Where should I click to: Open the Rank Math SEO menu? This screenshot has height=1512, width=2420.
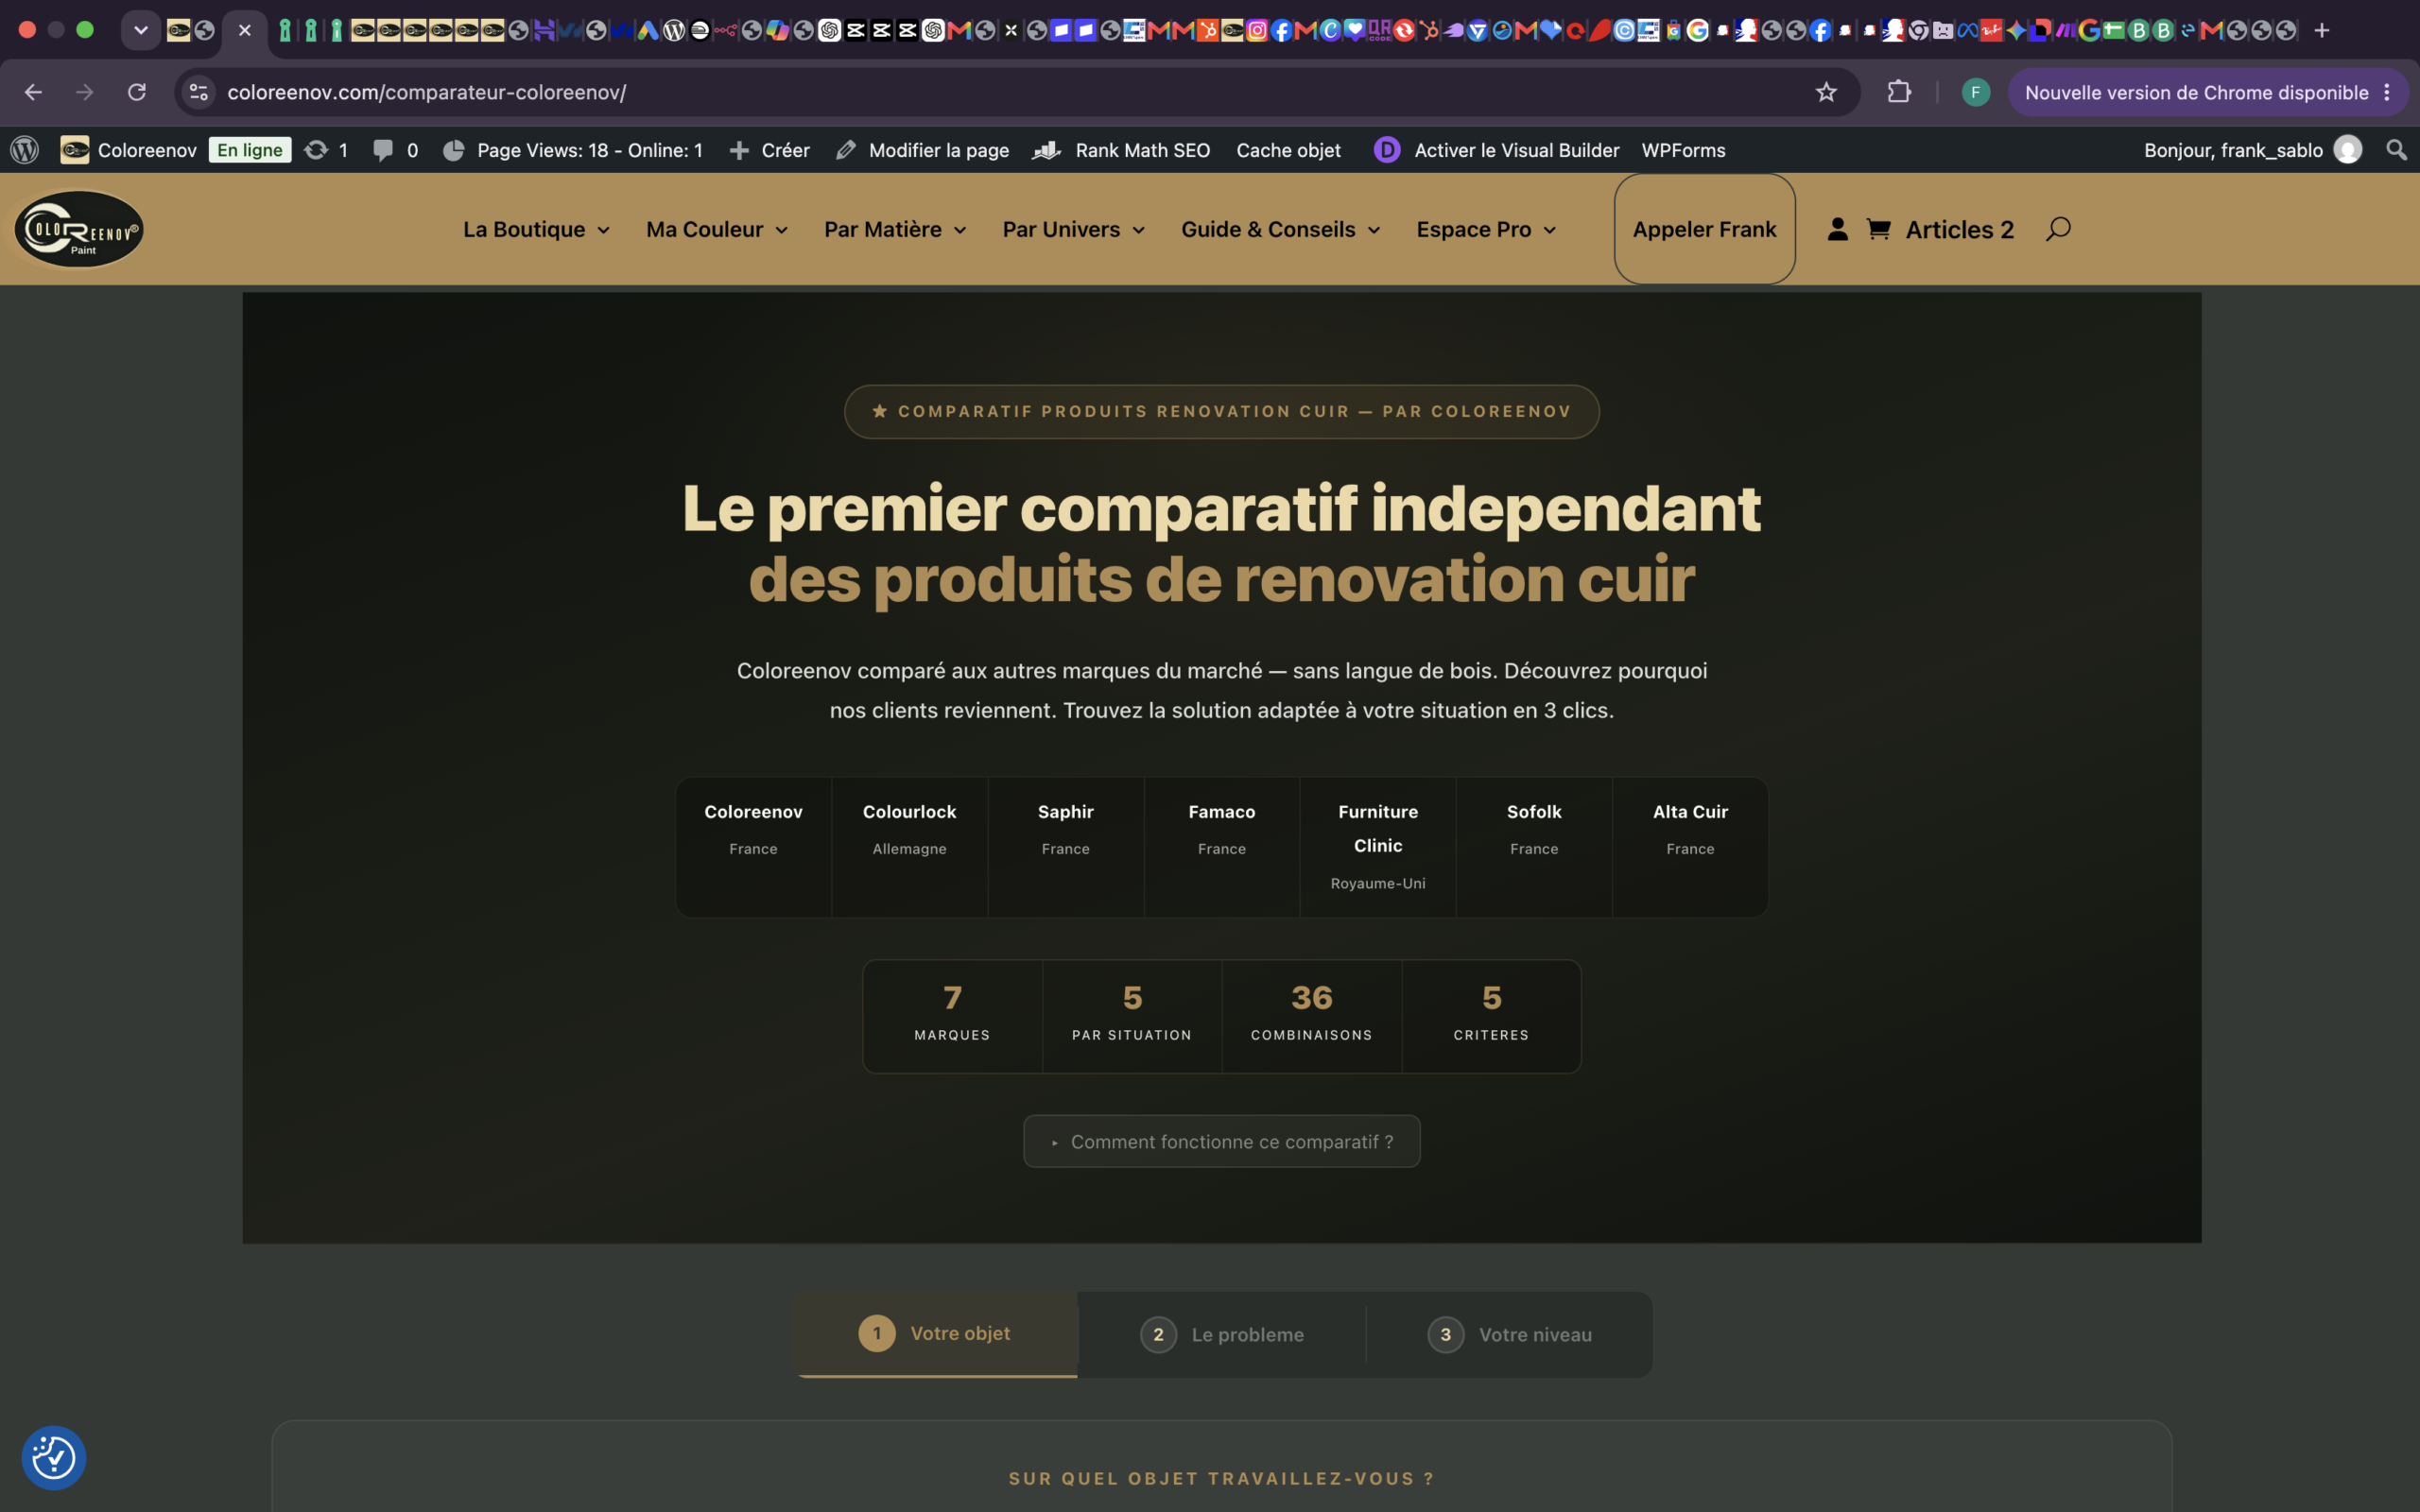click(x=1121, y=150)
